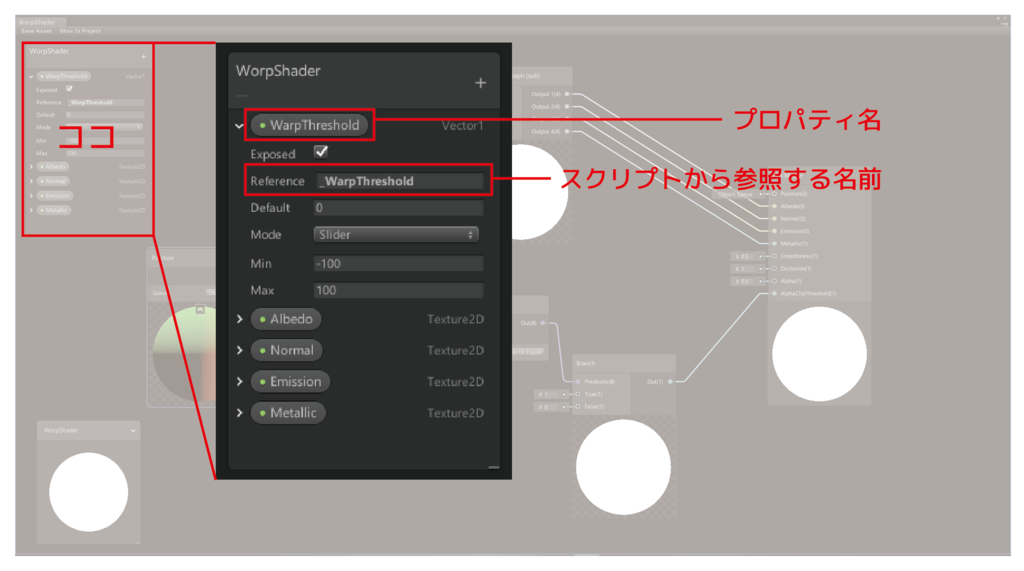Select the Metallic property pill in enlarged panel

pyautogui.click(x=287, y=413)
